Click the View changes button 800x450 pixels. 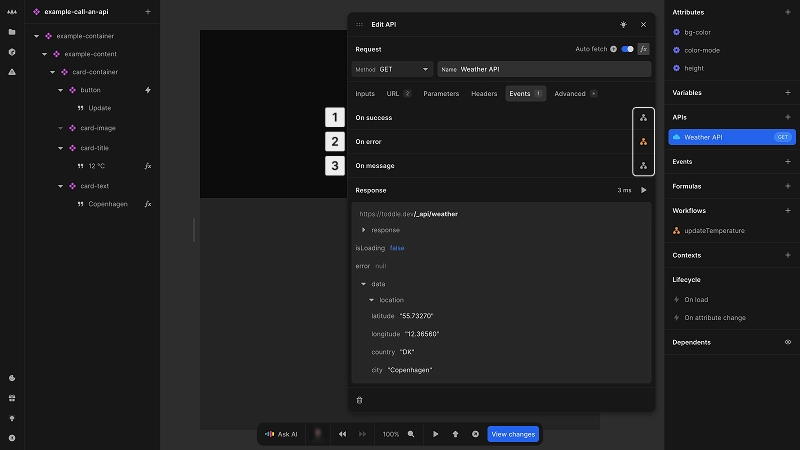[513, 434]
